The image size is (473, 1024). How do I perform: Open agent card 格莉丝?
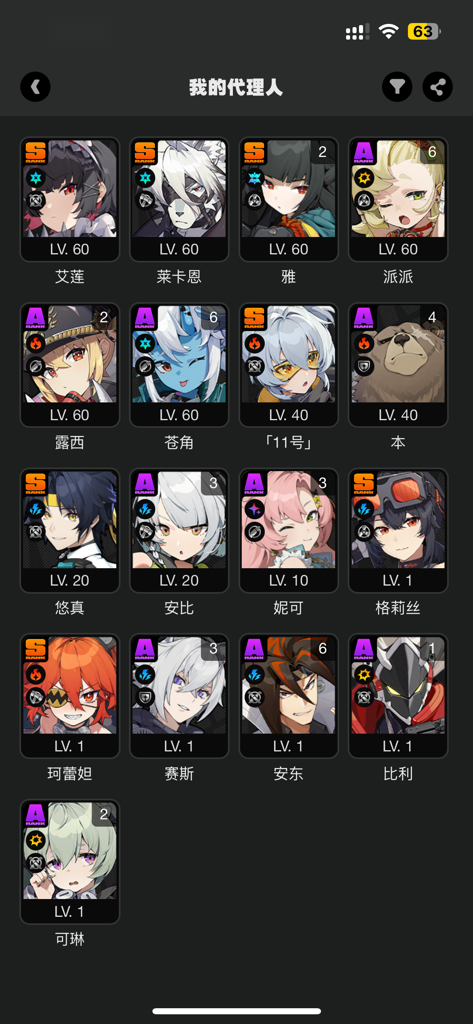[398, 531]
